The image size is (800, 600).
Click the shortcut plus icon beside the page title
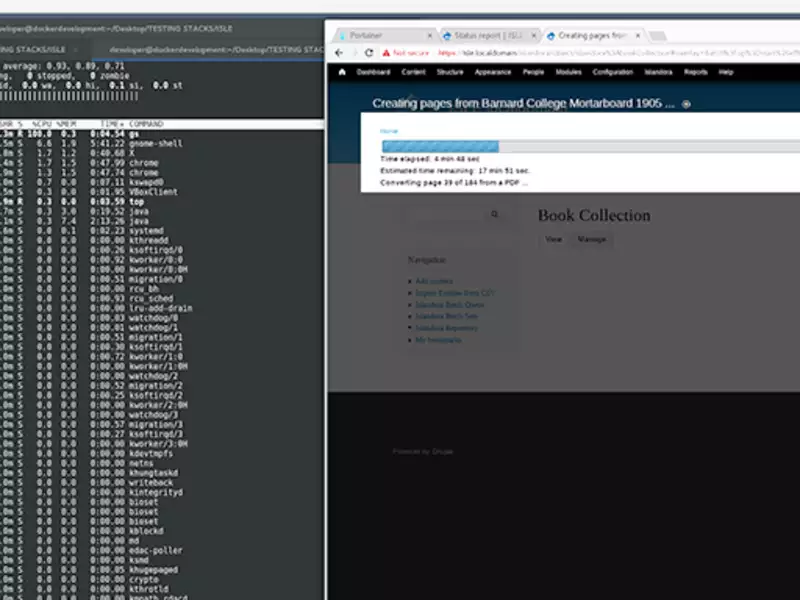pyautogui.click(x=686, y=104)
